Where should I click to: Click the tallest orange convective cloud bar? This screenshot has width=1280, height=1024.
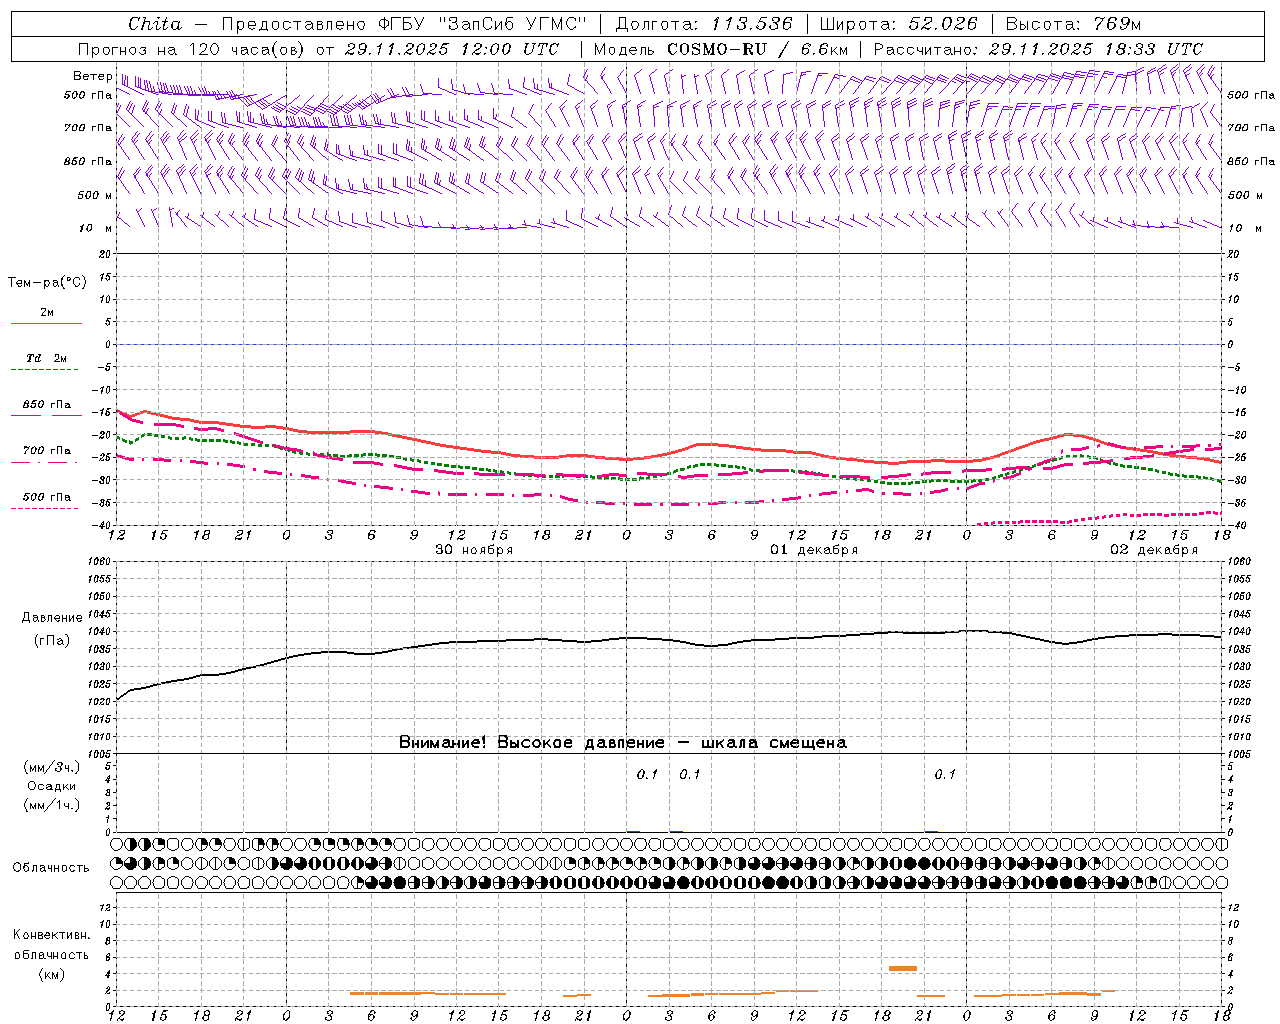tap(903, 968)
